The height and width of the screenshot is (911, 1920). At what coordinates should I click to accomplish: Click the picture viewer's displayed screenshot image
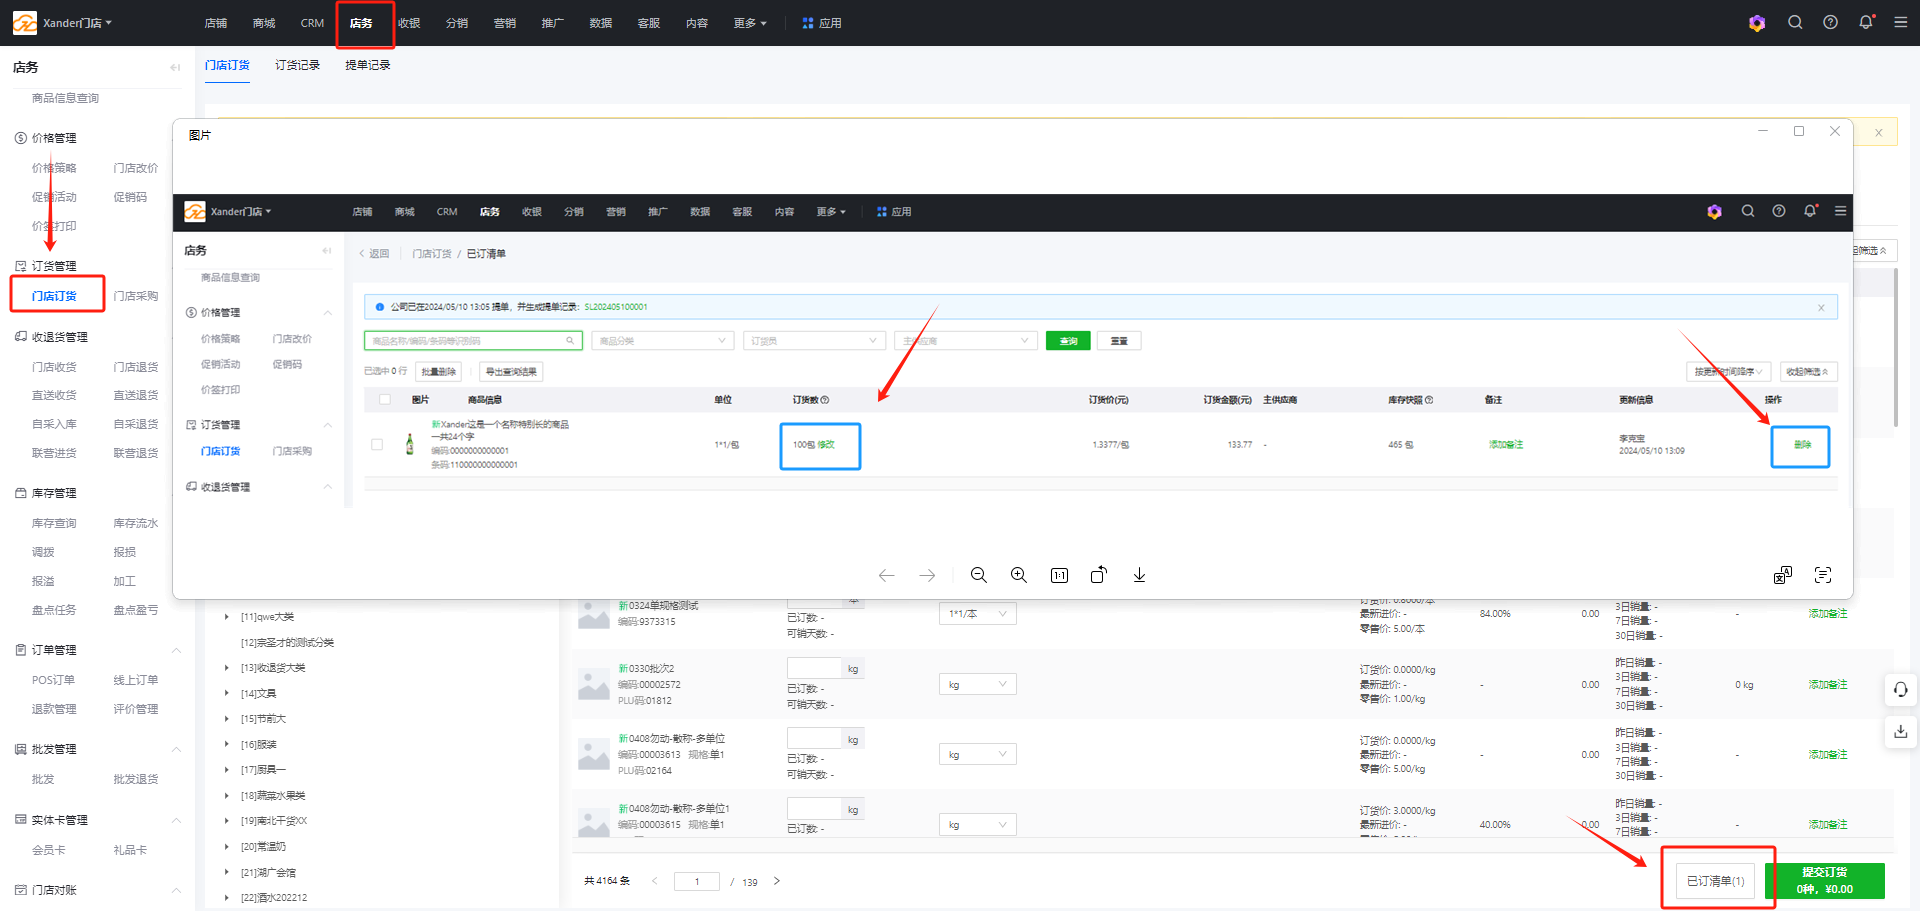pos(1012,351)
